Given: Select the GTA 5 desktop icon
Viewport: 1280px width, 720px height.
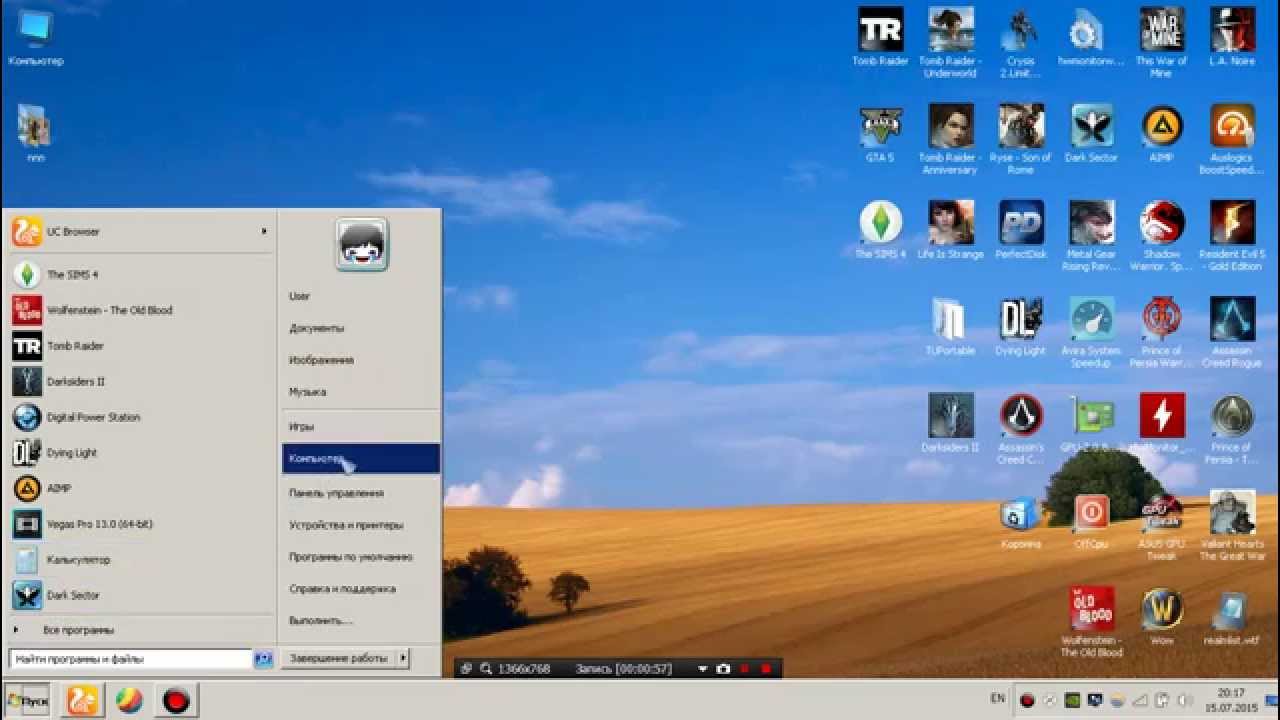Looking at the screenshot, I should tap(881, 134).
